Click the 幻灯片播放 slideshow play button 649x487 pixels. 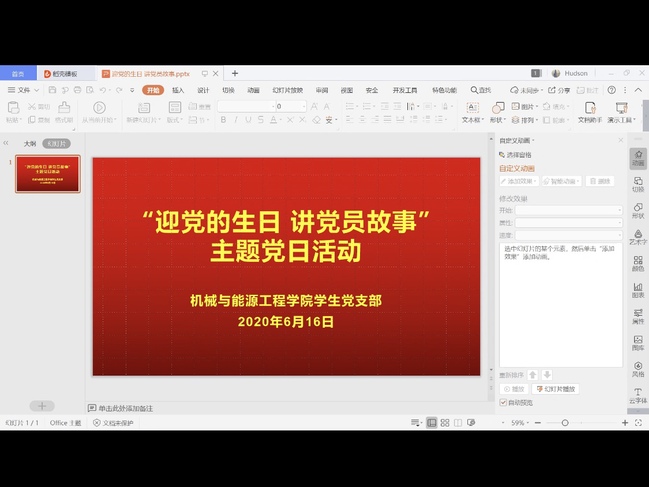[x=556, y=388]
